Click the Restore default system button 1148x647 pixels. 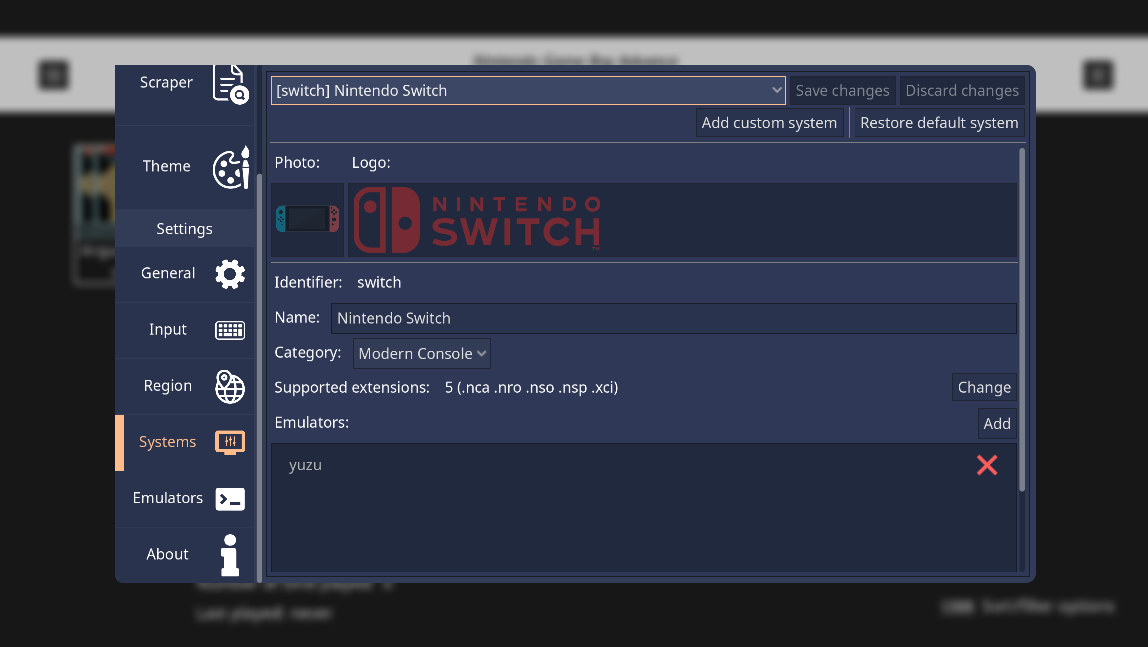pyautogui.click(x=939, y=123)
